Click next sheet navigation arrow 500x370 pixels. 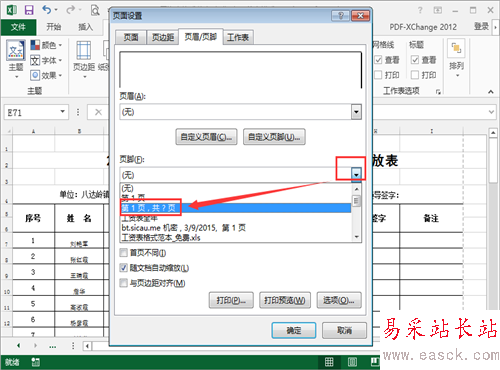(35, 346)
